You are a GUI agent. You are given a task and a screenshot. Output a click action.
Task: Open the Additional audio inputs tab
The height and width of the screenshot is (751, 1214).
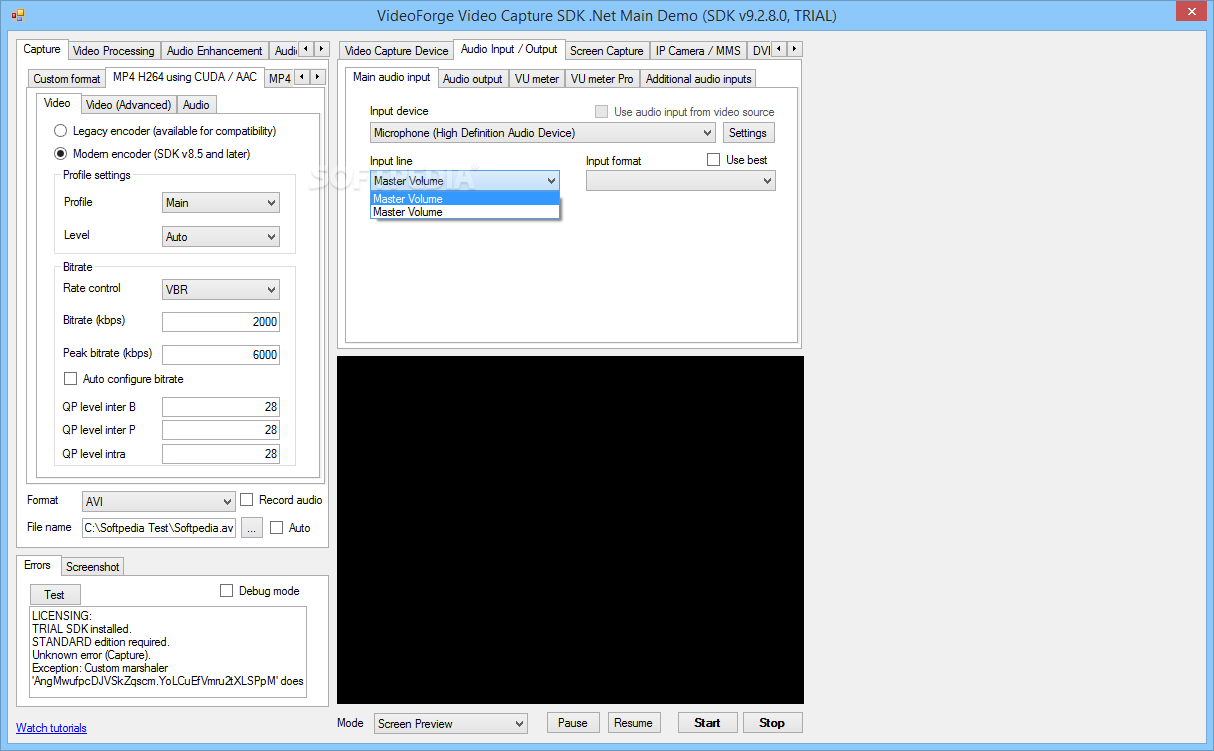[x=699, y=79]
